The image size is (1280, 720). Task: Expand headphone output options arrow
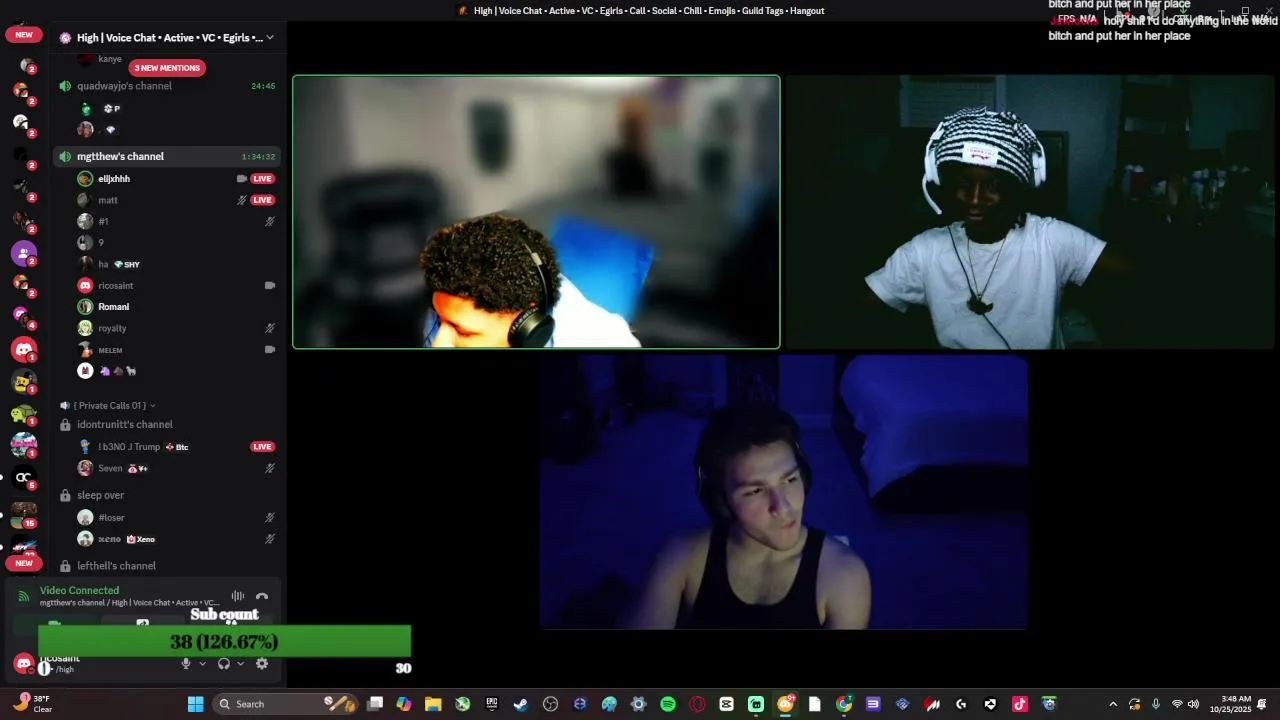coord(240,663)
